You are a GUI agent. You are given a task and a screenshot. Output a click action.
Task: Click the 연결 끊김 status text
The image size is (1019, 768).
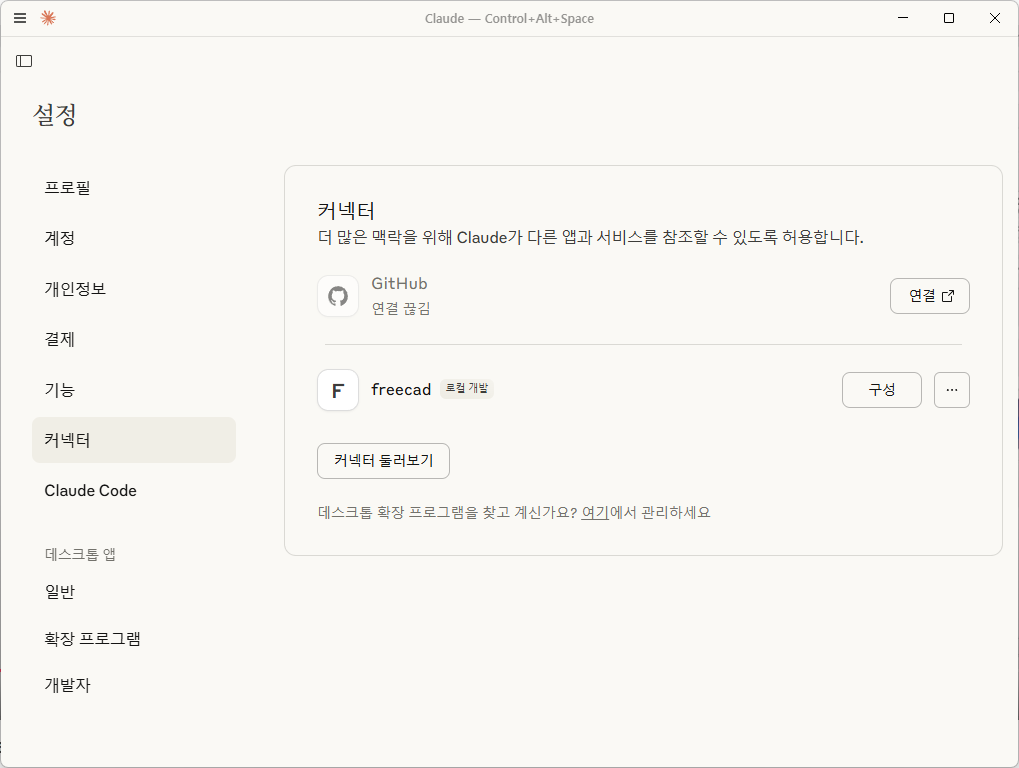coord(401,309)
